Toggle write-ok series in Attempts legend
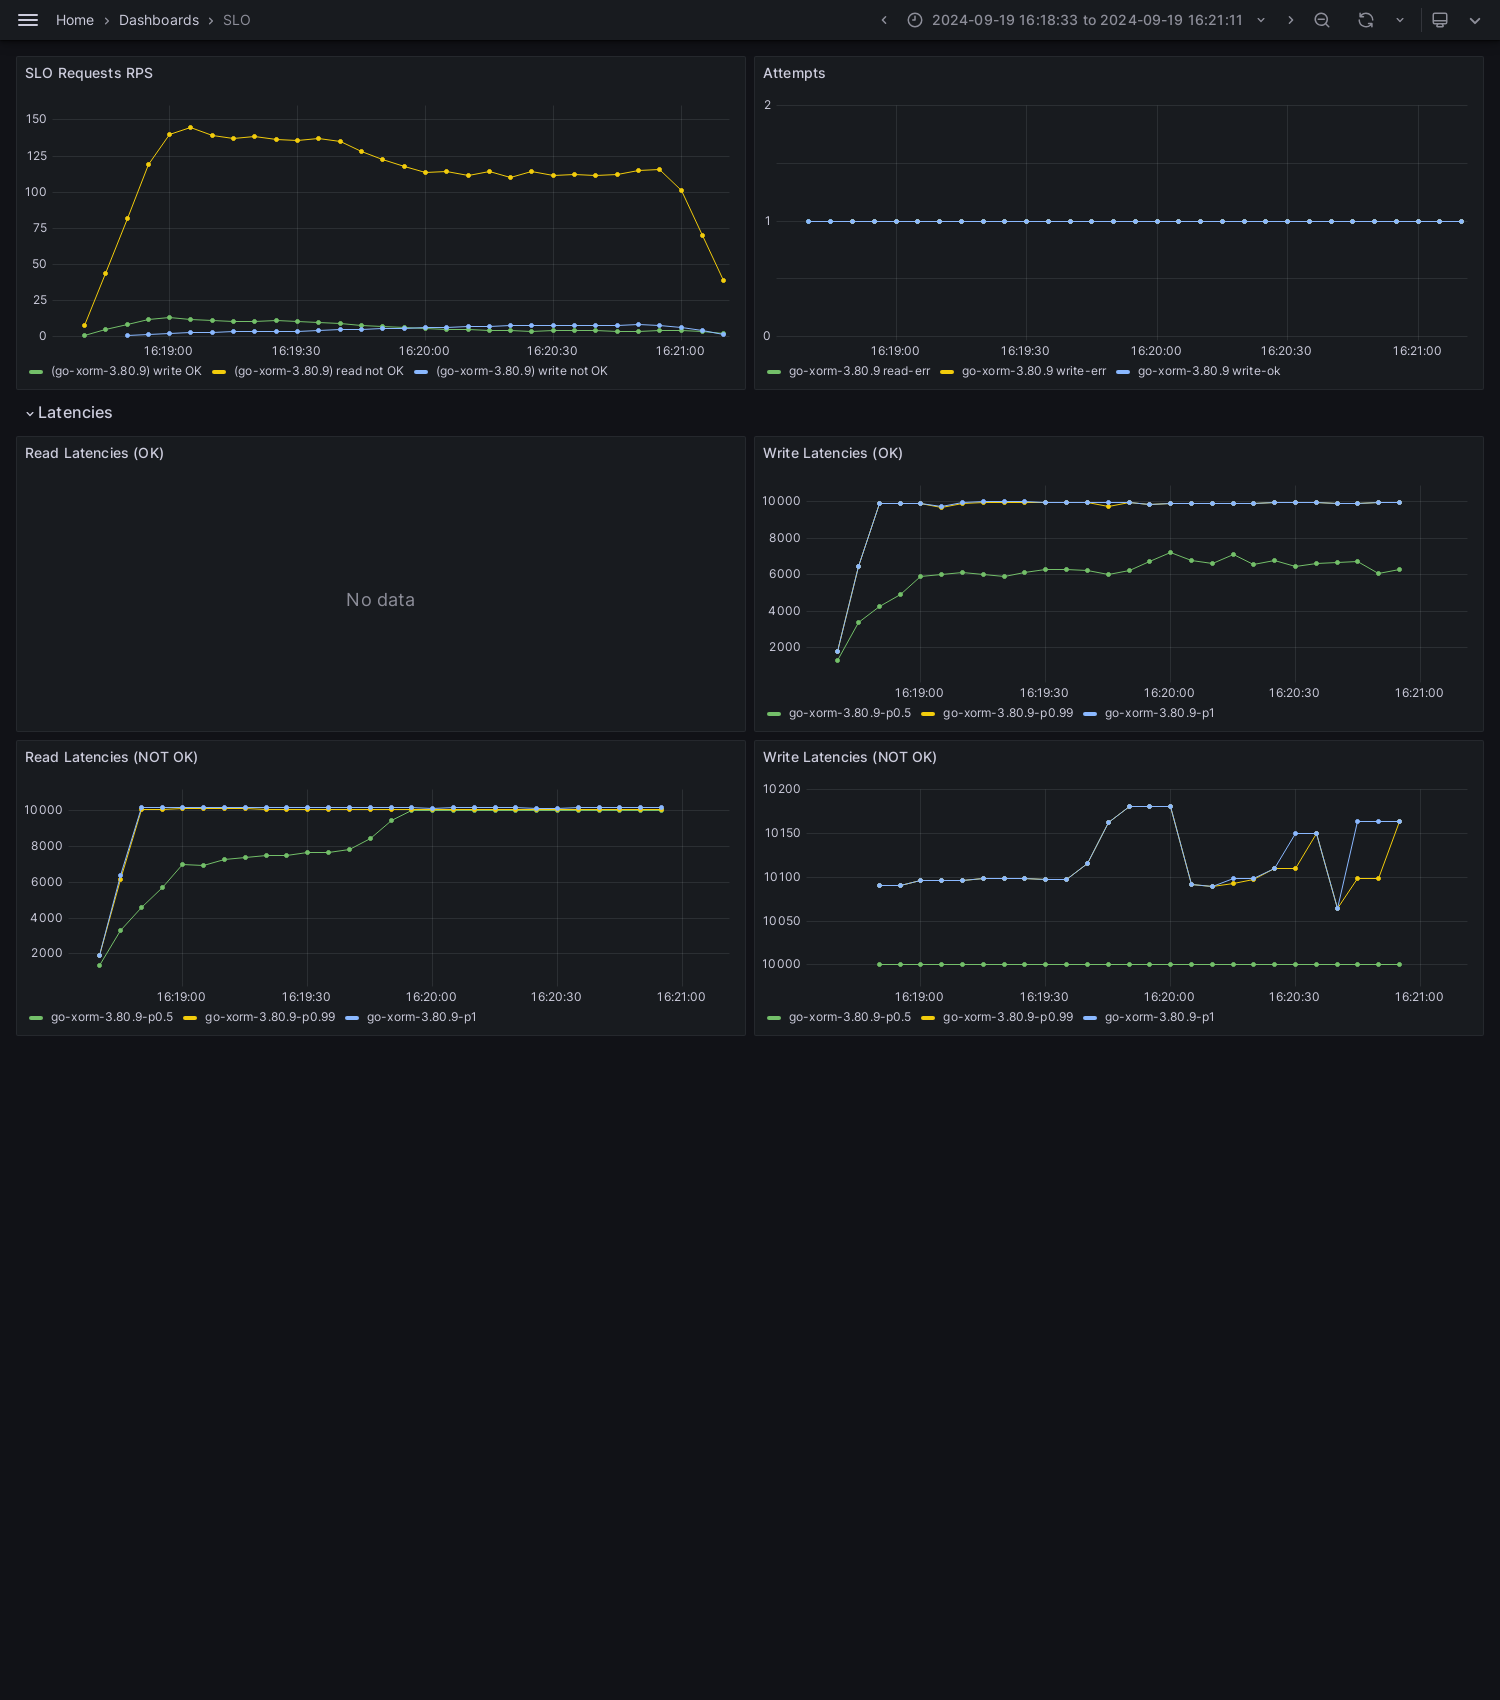This screenshot has width=1500, height=1700. [x=1209, y=371]
